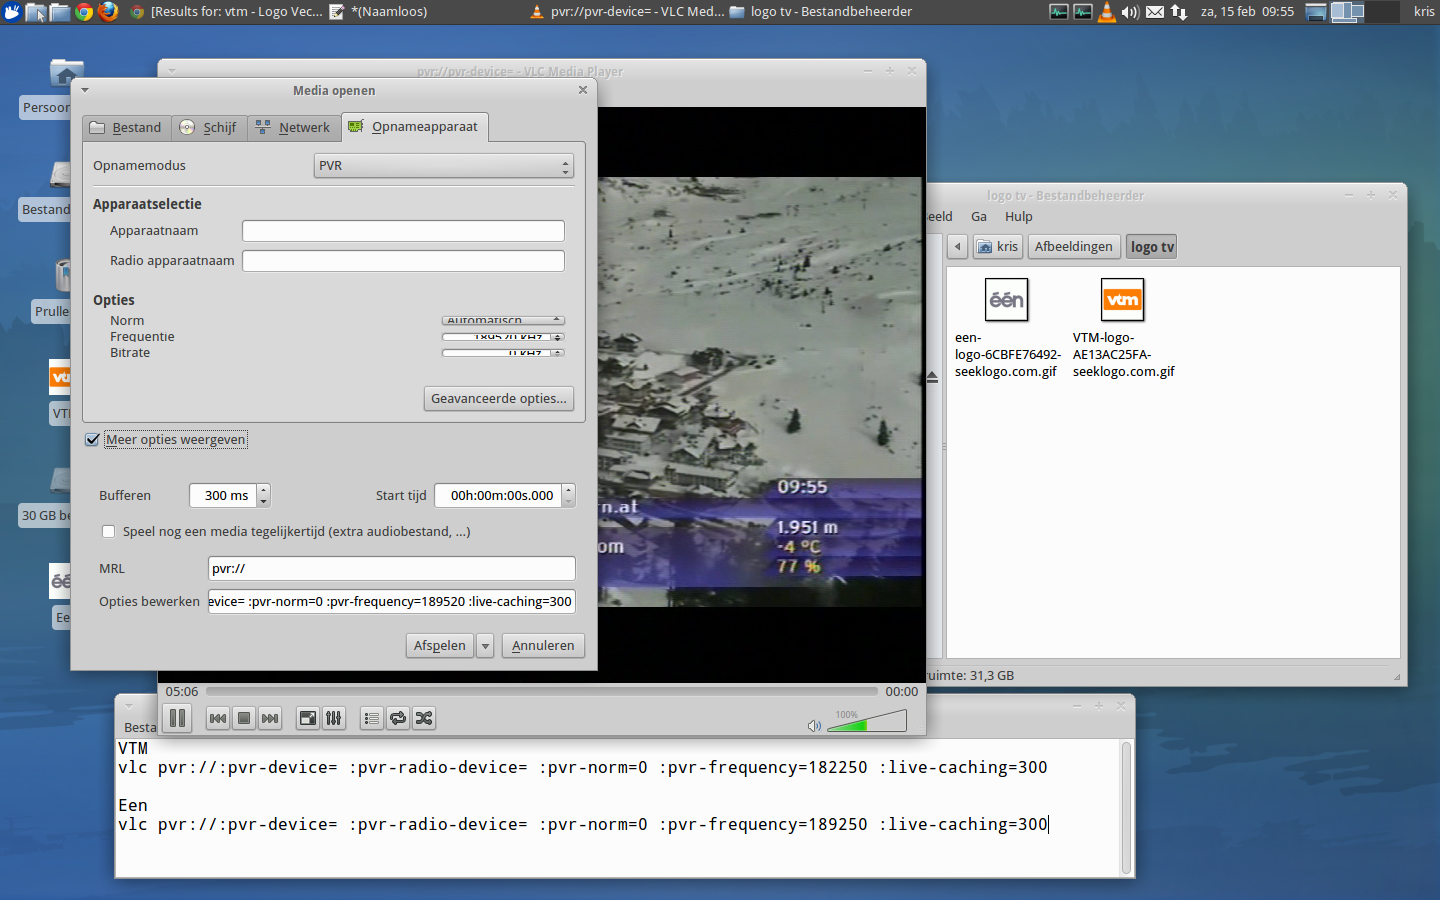Open the system volume tray icon

pos(1131,12)
